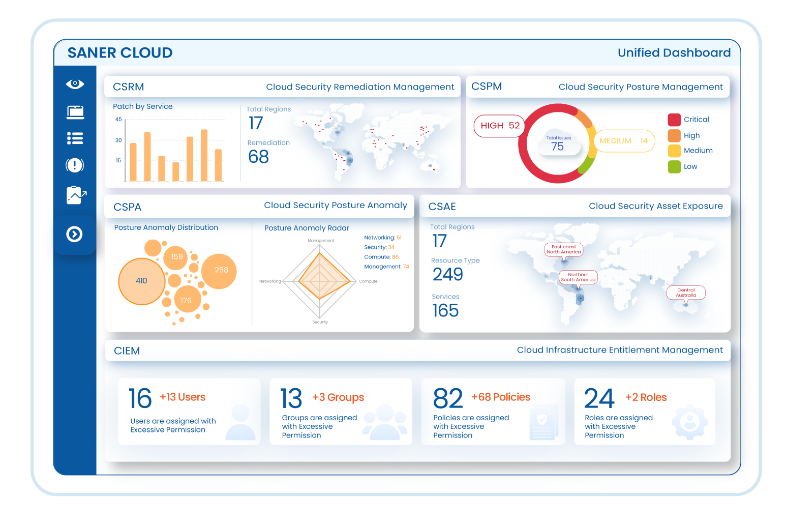The height and width of the screenshot is (525, 787).
Task: Click the report chart icon in sidebar
Action: tap(75, 195)
